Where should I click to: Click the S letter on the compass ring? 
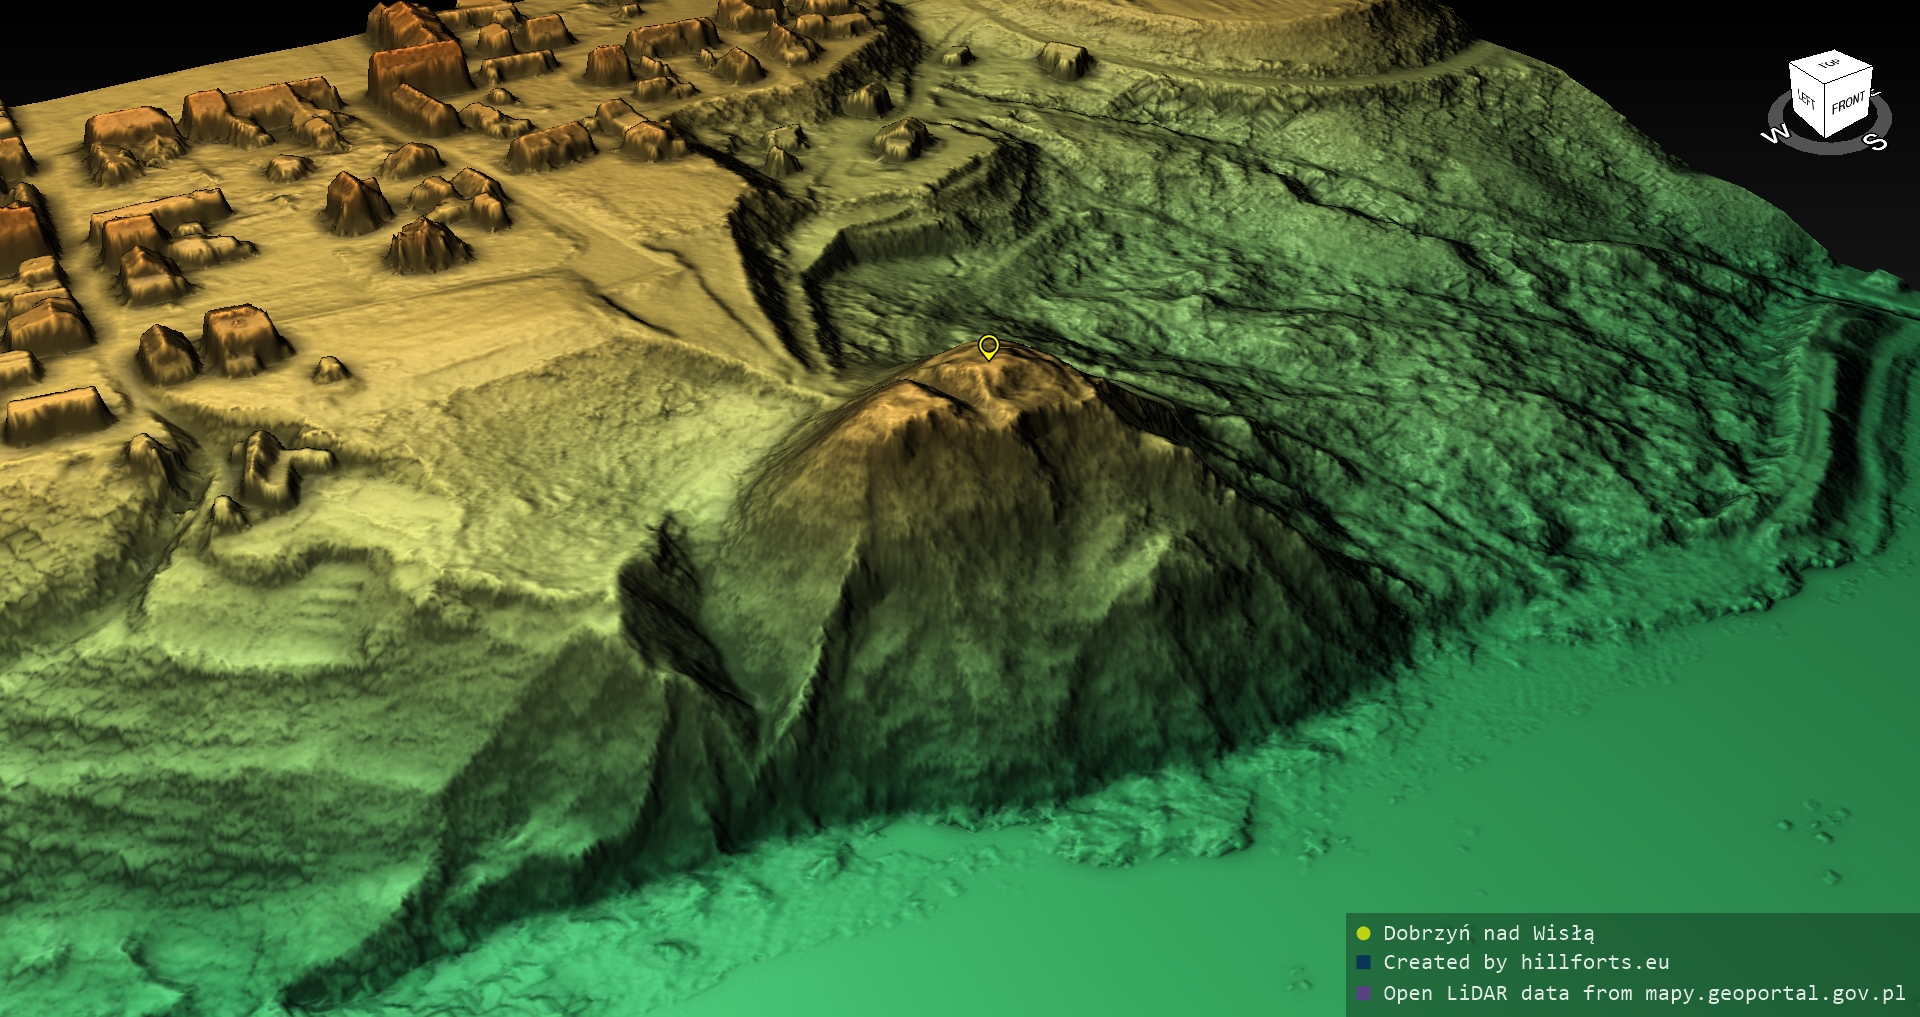(x=1877, y=142)
